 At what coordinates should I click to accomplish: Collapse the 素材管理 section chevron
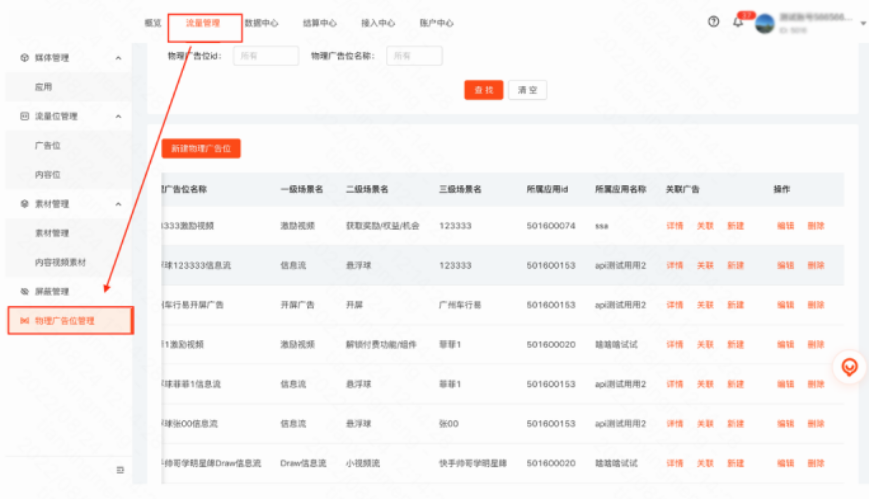click(118, 203)
